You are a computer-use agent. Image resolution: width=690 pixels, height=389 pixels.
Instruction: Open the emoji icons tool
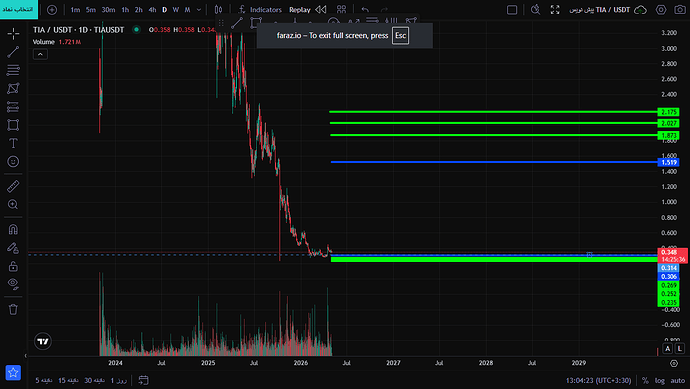13,161
